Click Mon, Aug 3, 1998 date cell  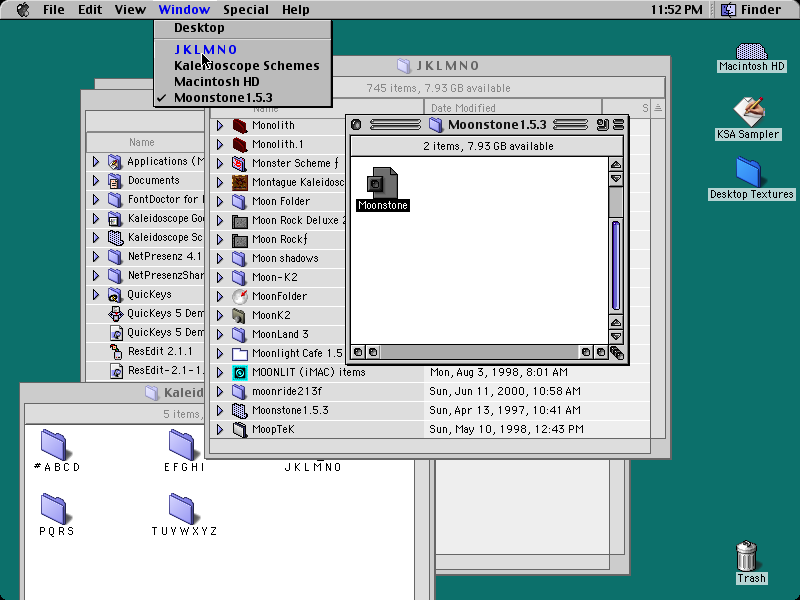tap(498, 372)
